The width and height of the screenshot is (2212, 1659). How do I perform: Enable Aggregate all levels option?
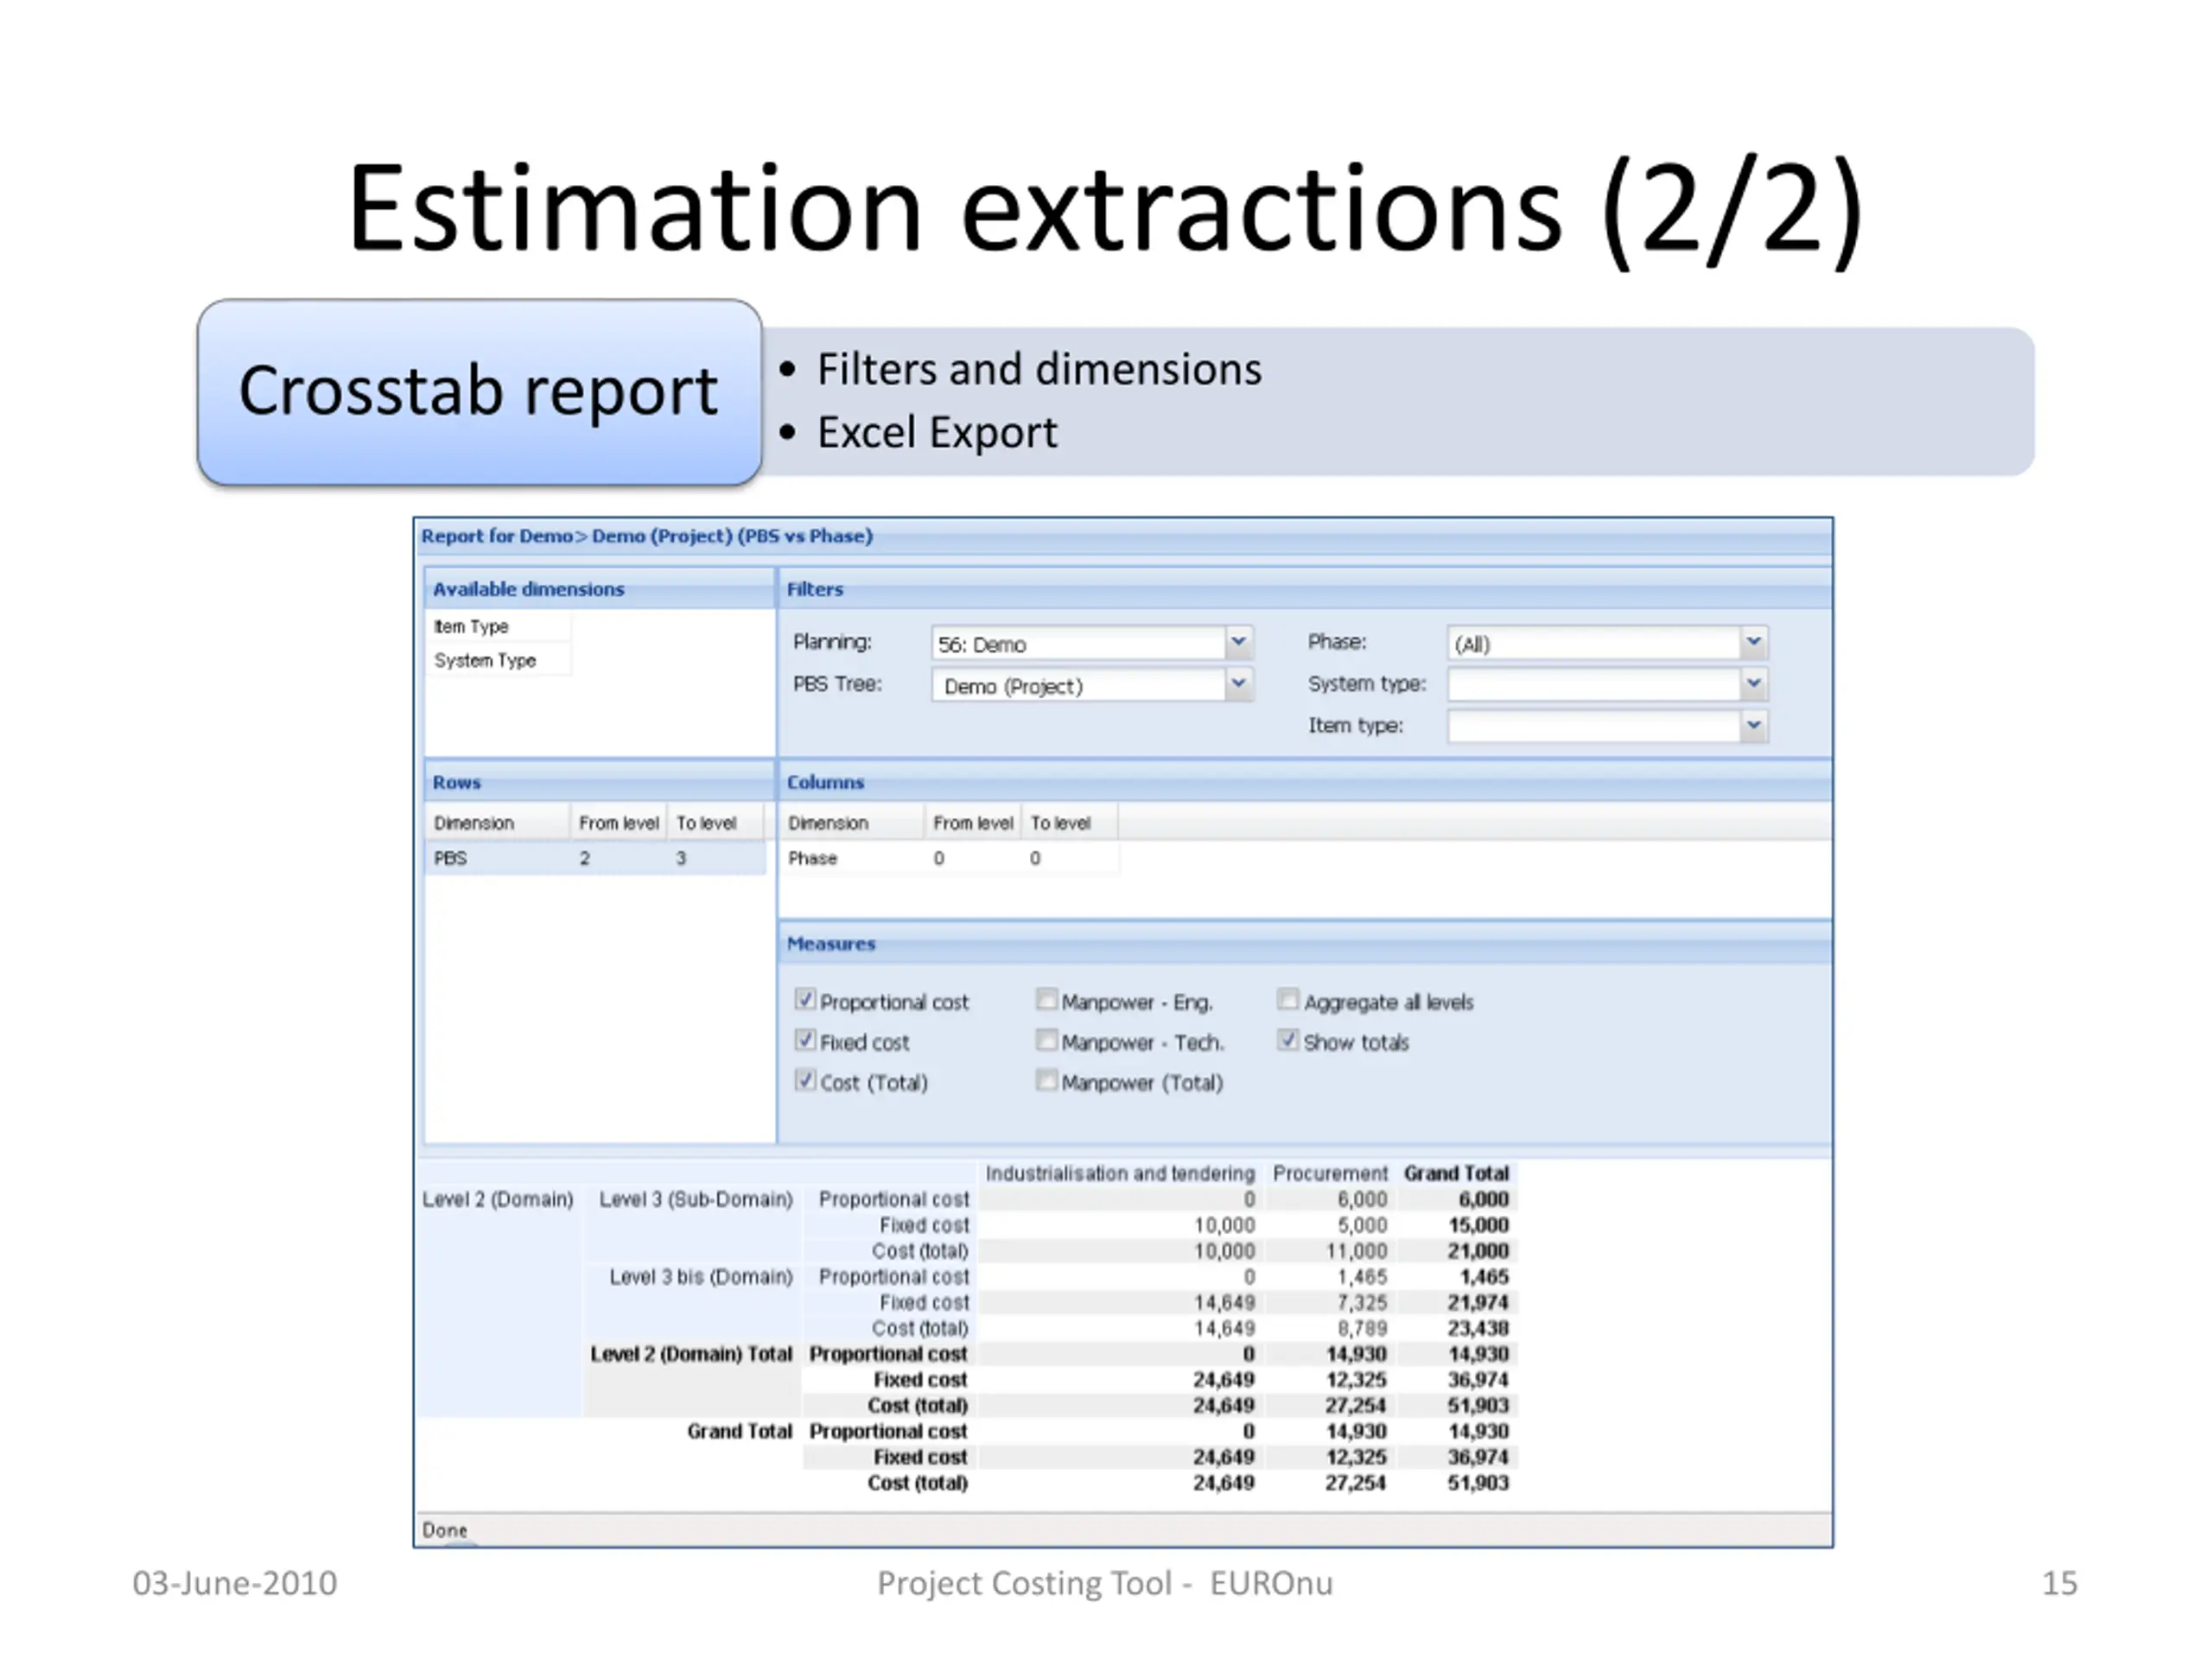[x=1288, y=1000]
